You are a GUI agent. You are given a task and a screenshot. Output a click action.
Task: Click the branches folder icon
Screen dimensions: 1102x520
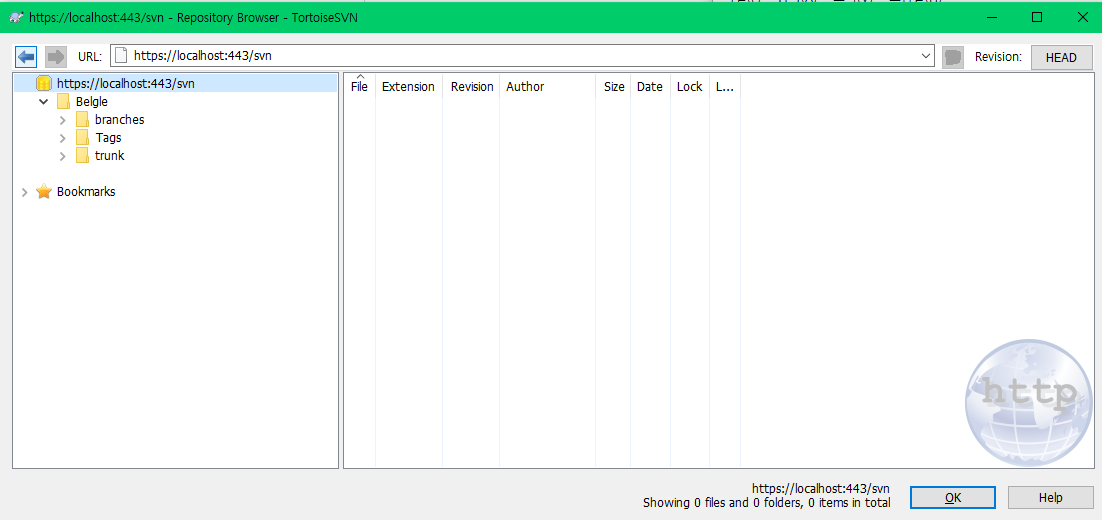click(82, 119)
